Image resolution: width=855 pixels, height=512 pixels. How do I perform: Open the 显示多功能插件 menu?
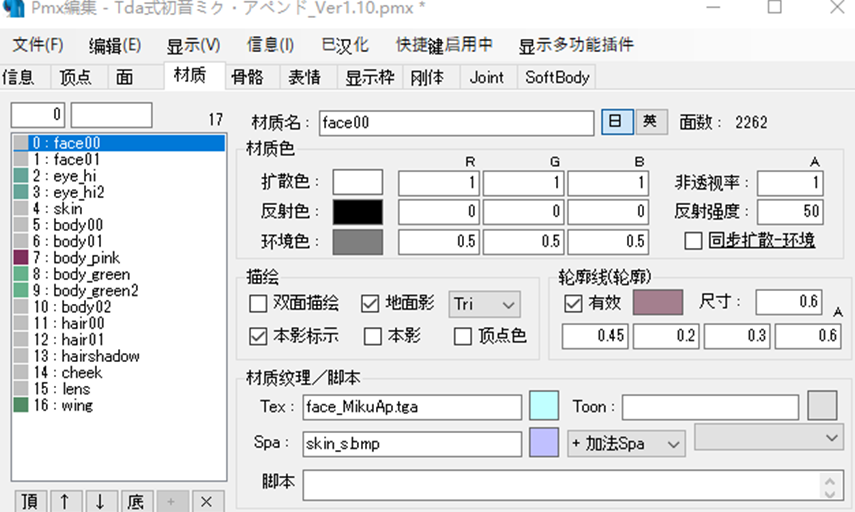pos(576,45)
